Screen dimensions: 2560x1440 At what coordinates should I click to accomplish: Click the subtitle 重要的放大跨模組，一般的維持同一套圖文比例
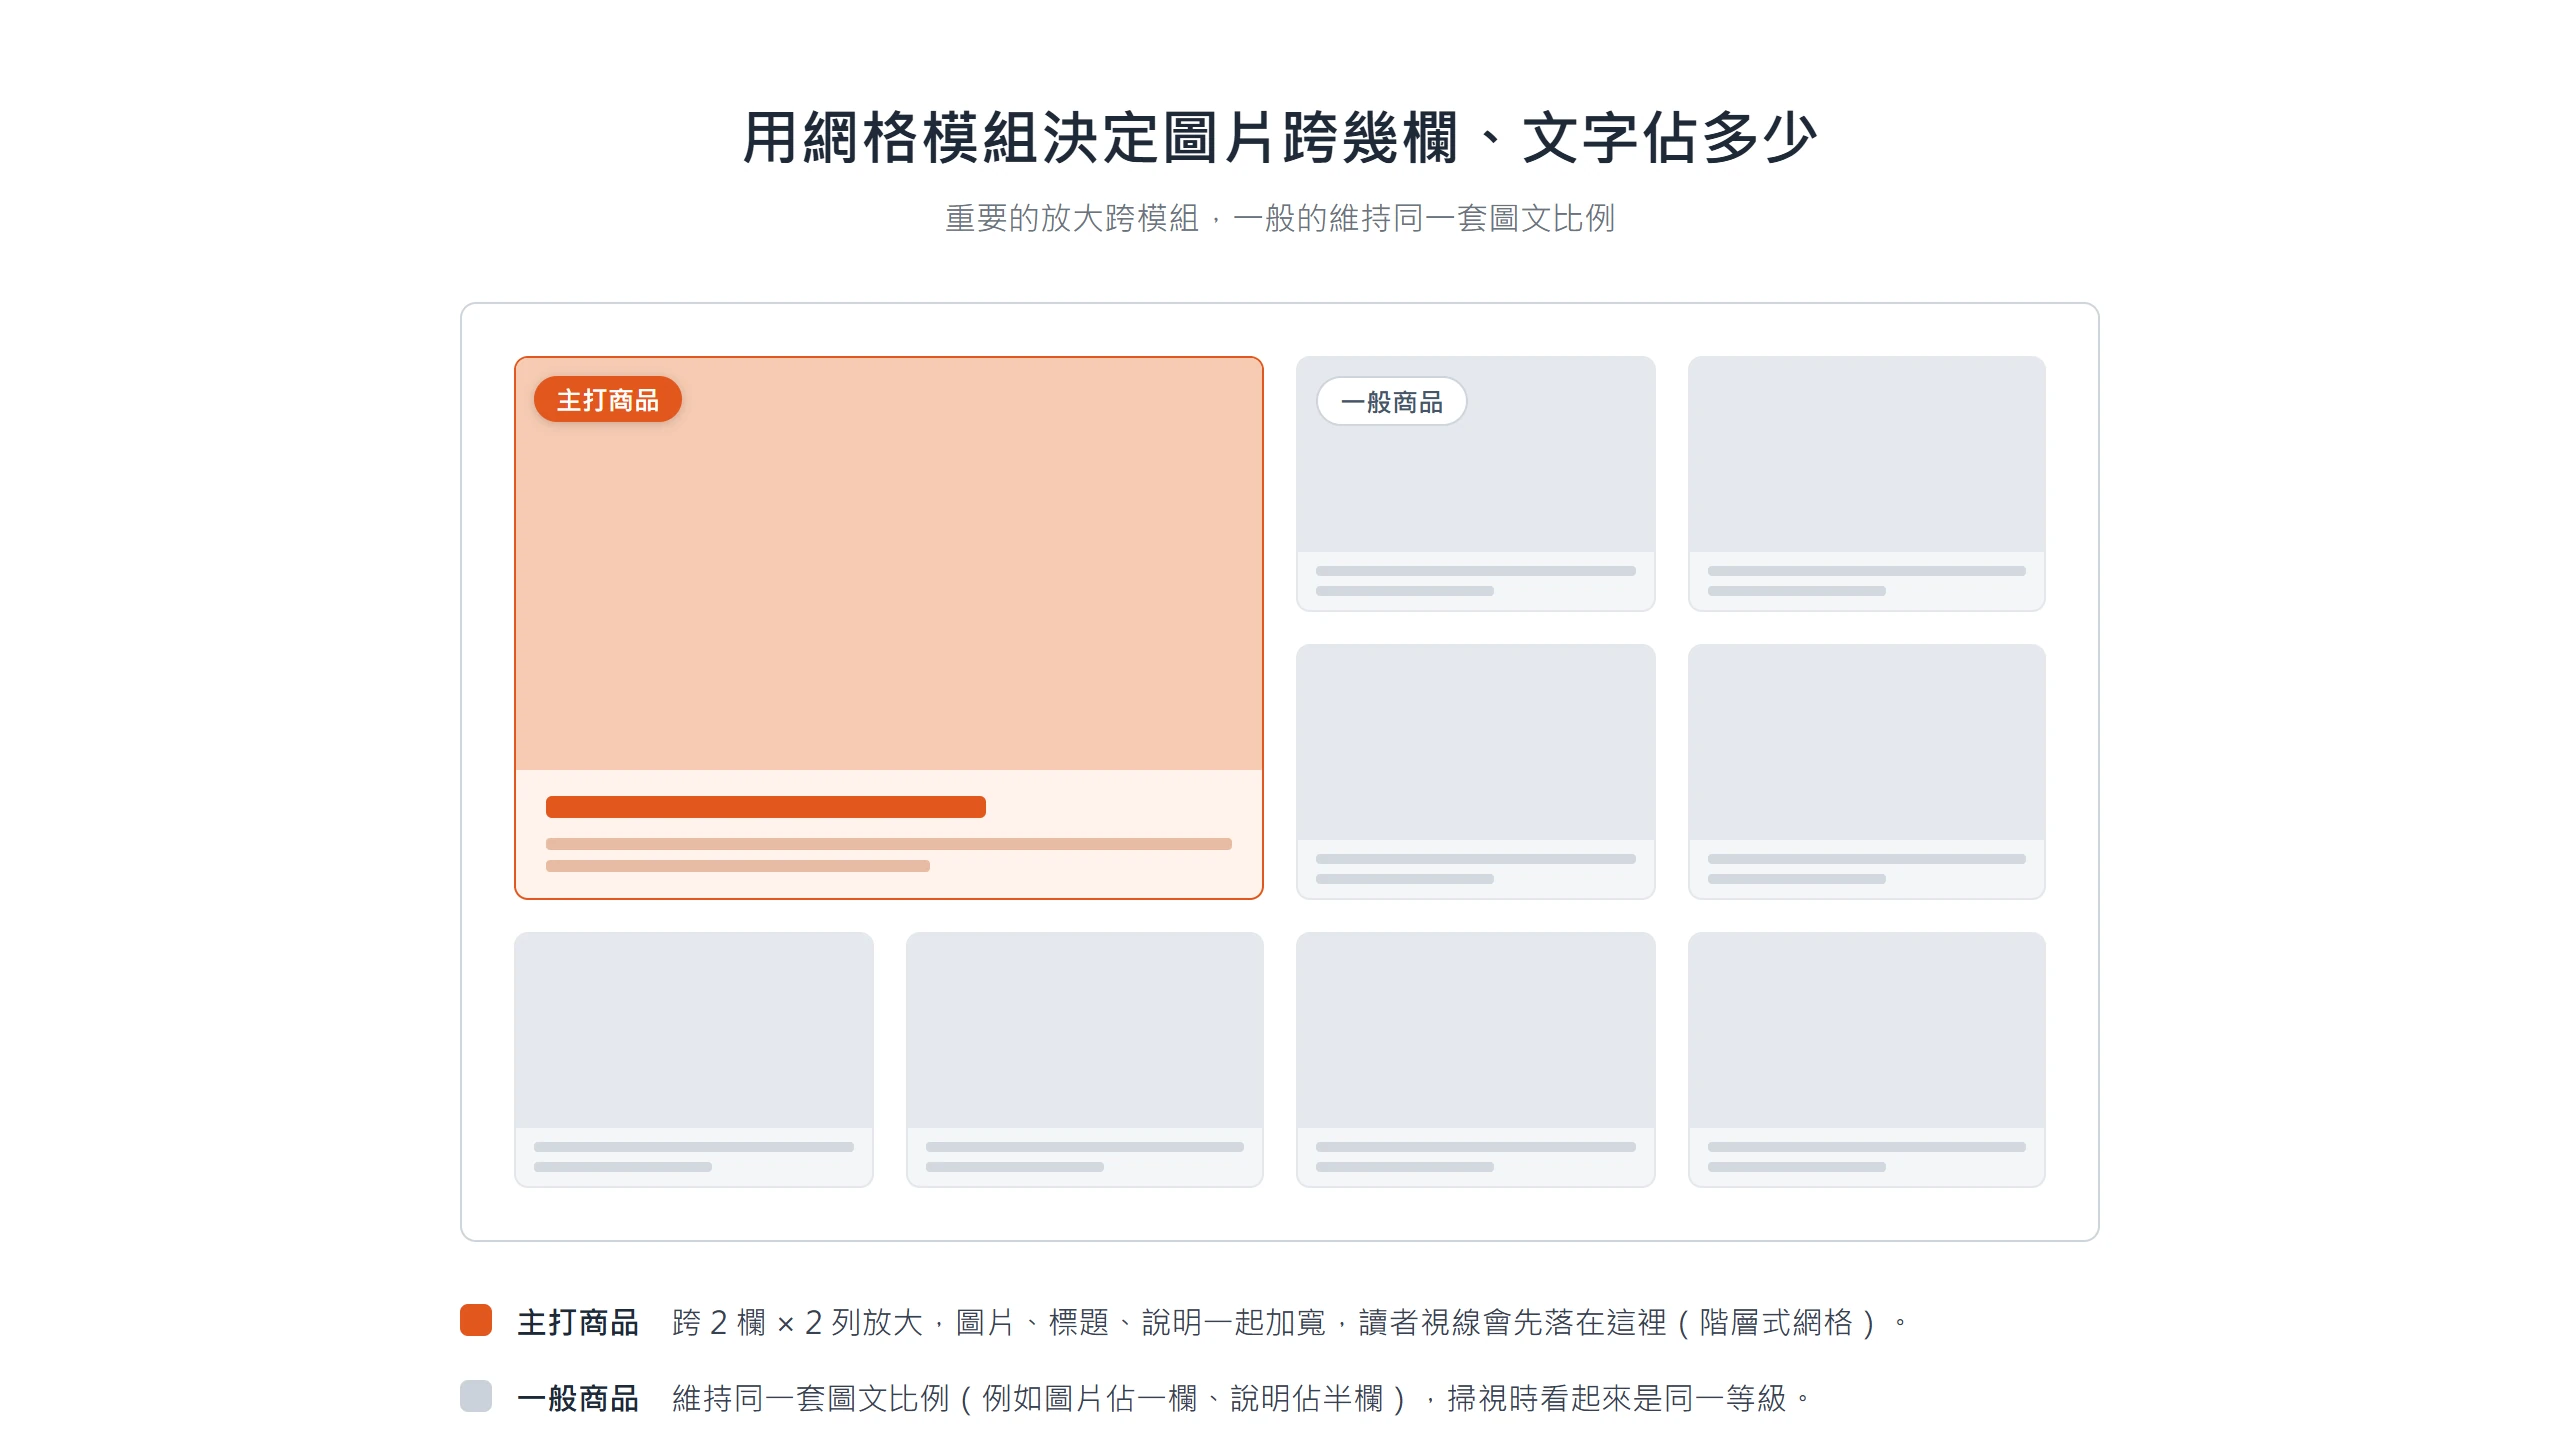[x=1280, y=218]
